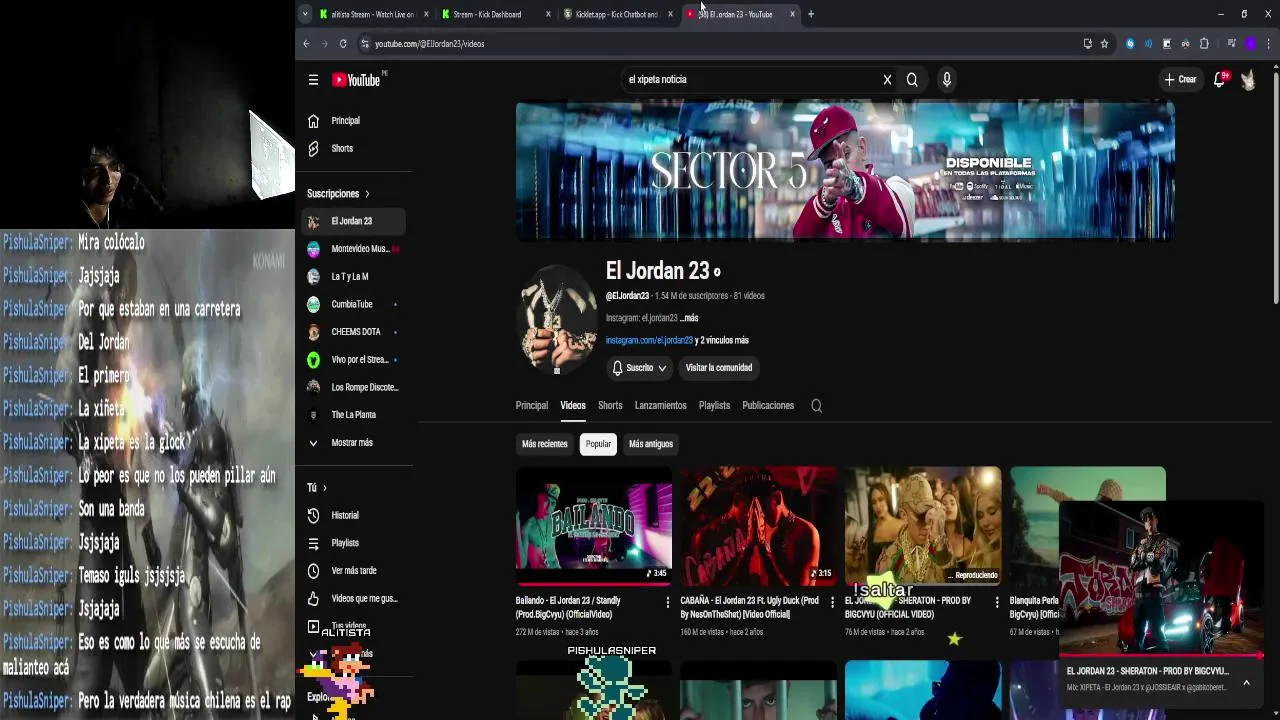The width and height of the screenshot is (1280, 720).
Task: Open CHEEMS DOTA subscription
Action: (x=353, y=332)
